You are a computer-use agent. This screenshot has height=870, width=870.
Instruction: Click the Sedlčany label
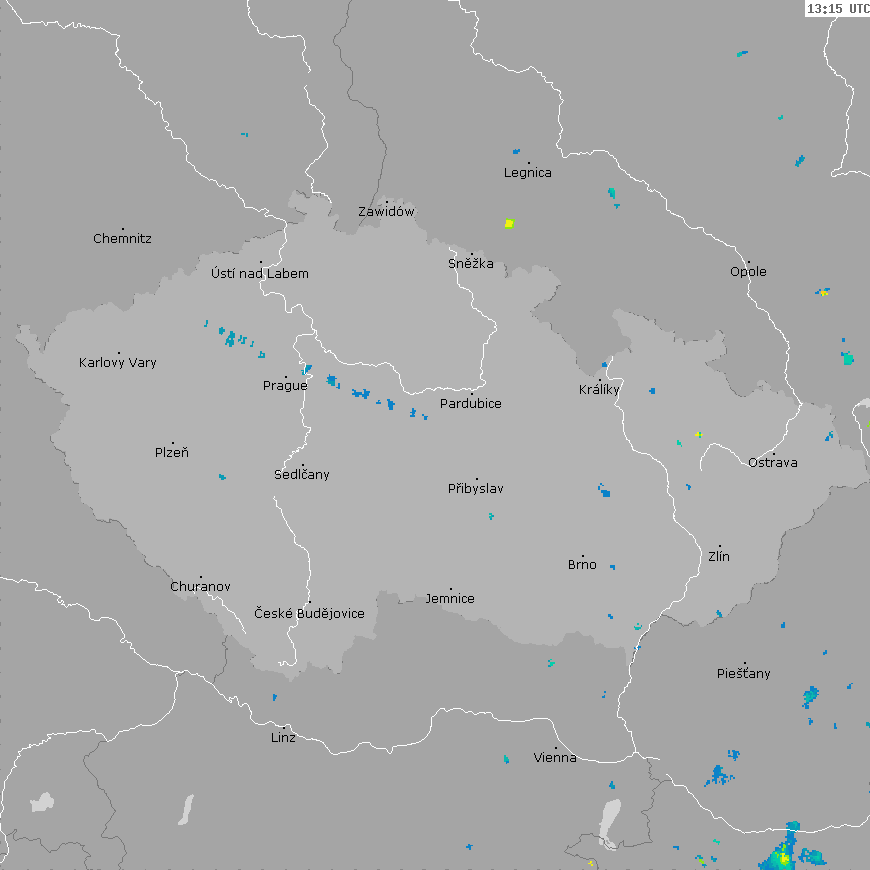(302, 474)
